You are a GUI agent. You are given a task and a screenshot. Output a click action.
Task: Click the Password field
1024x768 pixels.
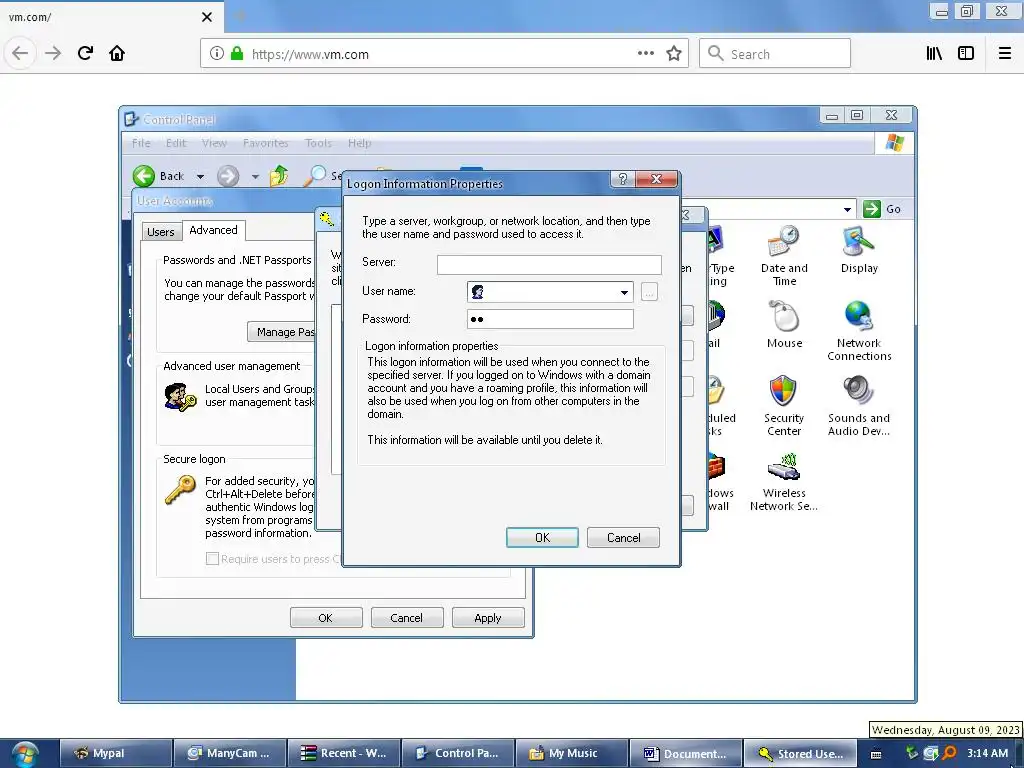[551, 319]
